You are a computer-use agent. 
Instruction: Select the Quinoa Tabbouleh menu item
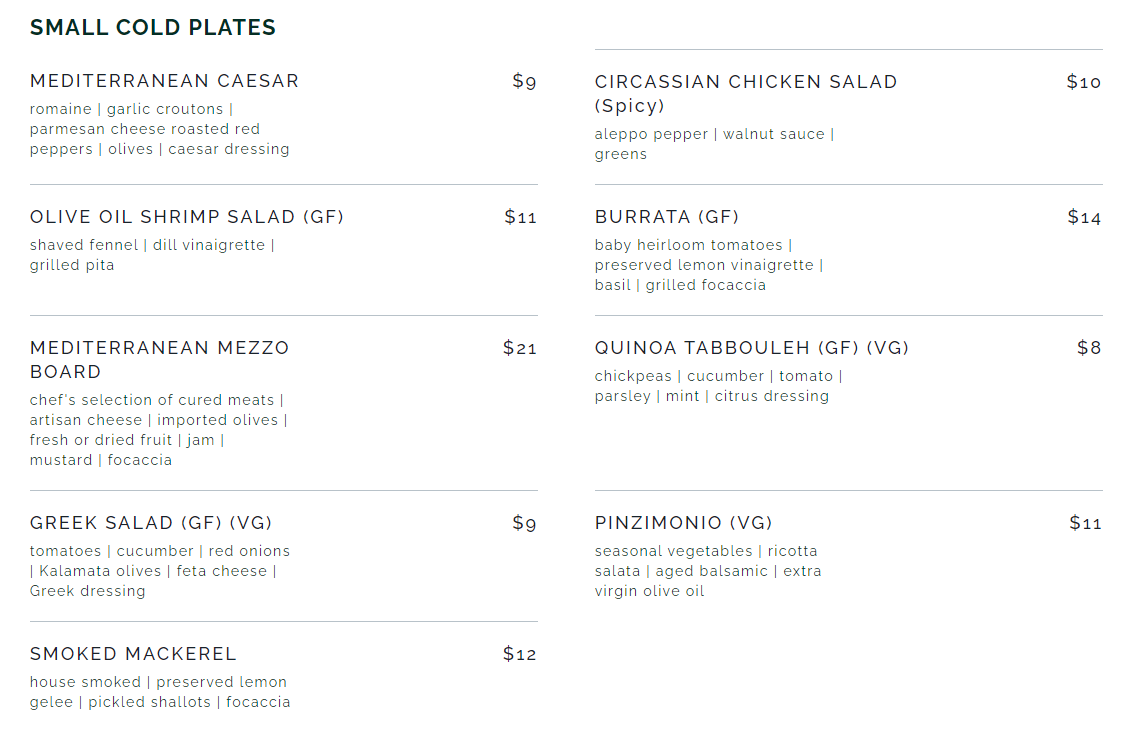pos(751,348)
